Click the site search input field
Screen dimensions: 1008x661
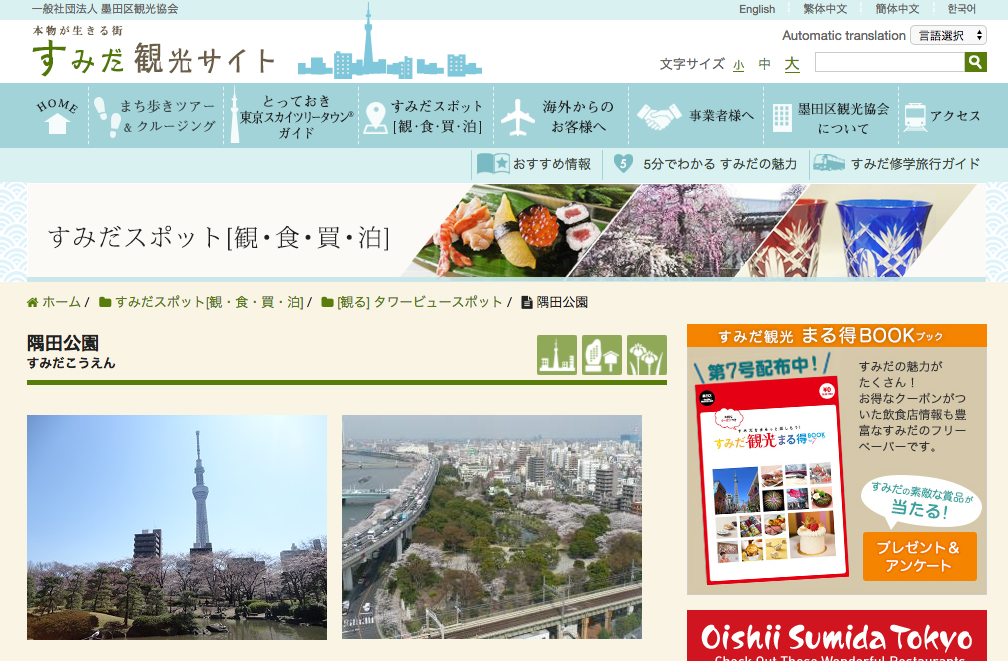[890, 62]
